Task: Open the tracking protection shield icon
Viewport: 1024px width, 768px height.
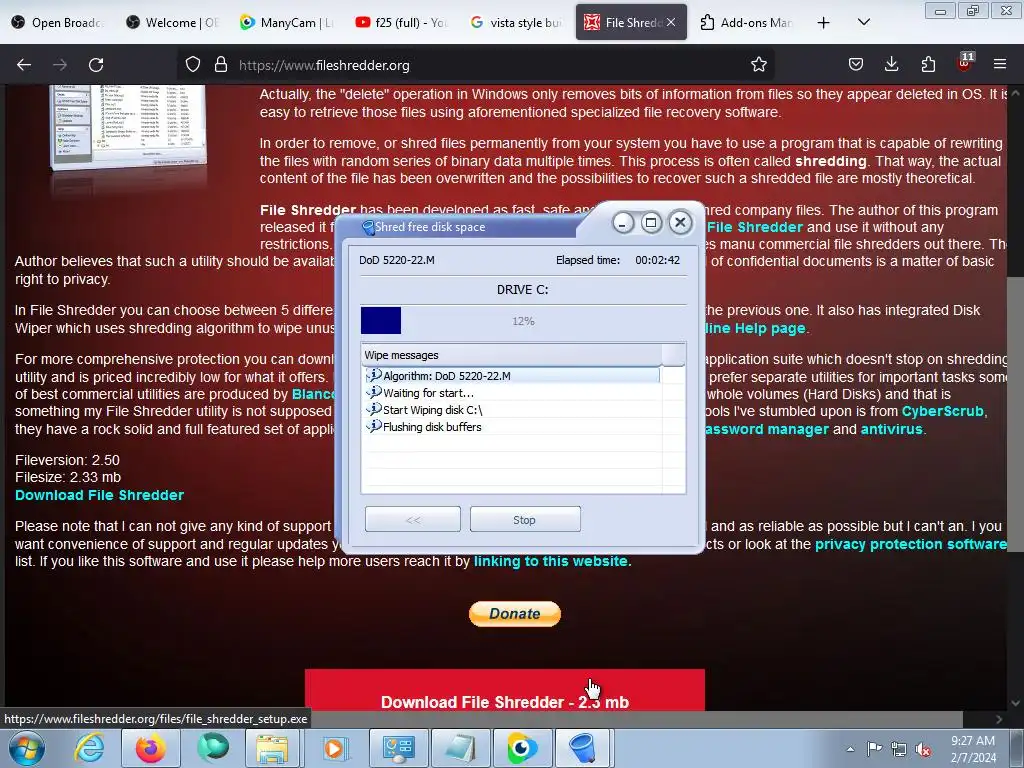Action: [193, 65]
